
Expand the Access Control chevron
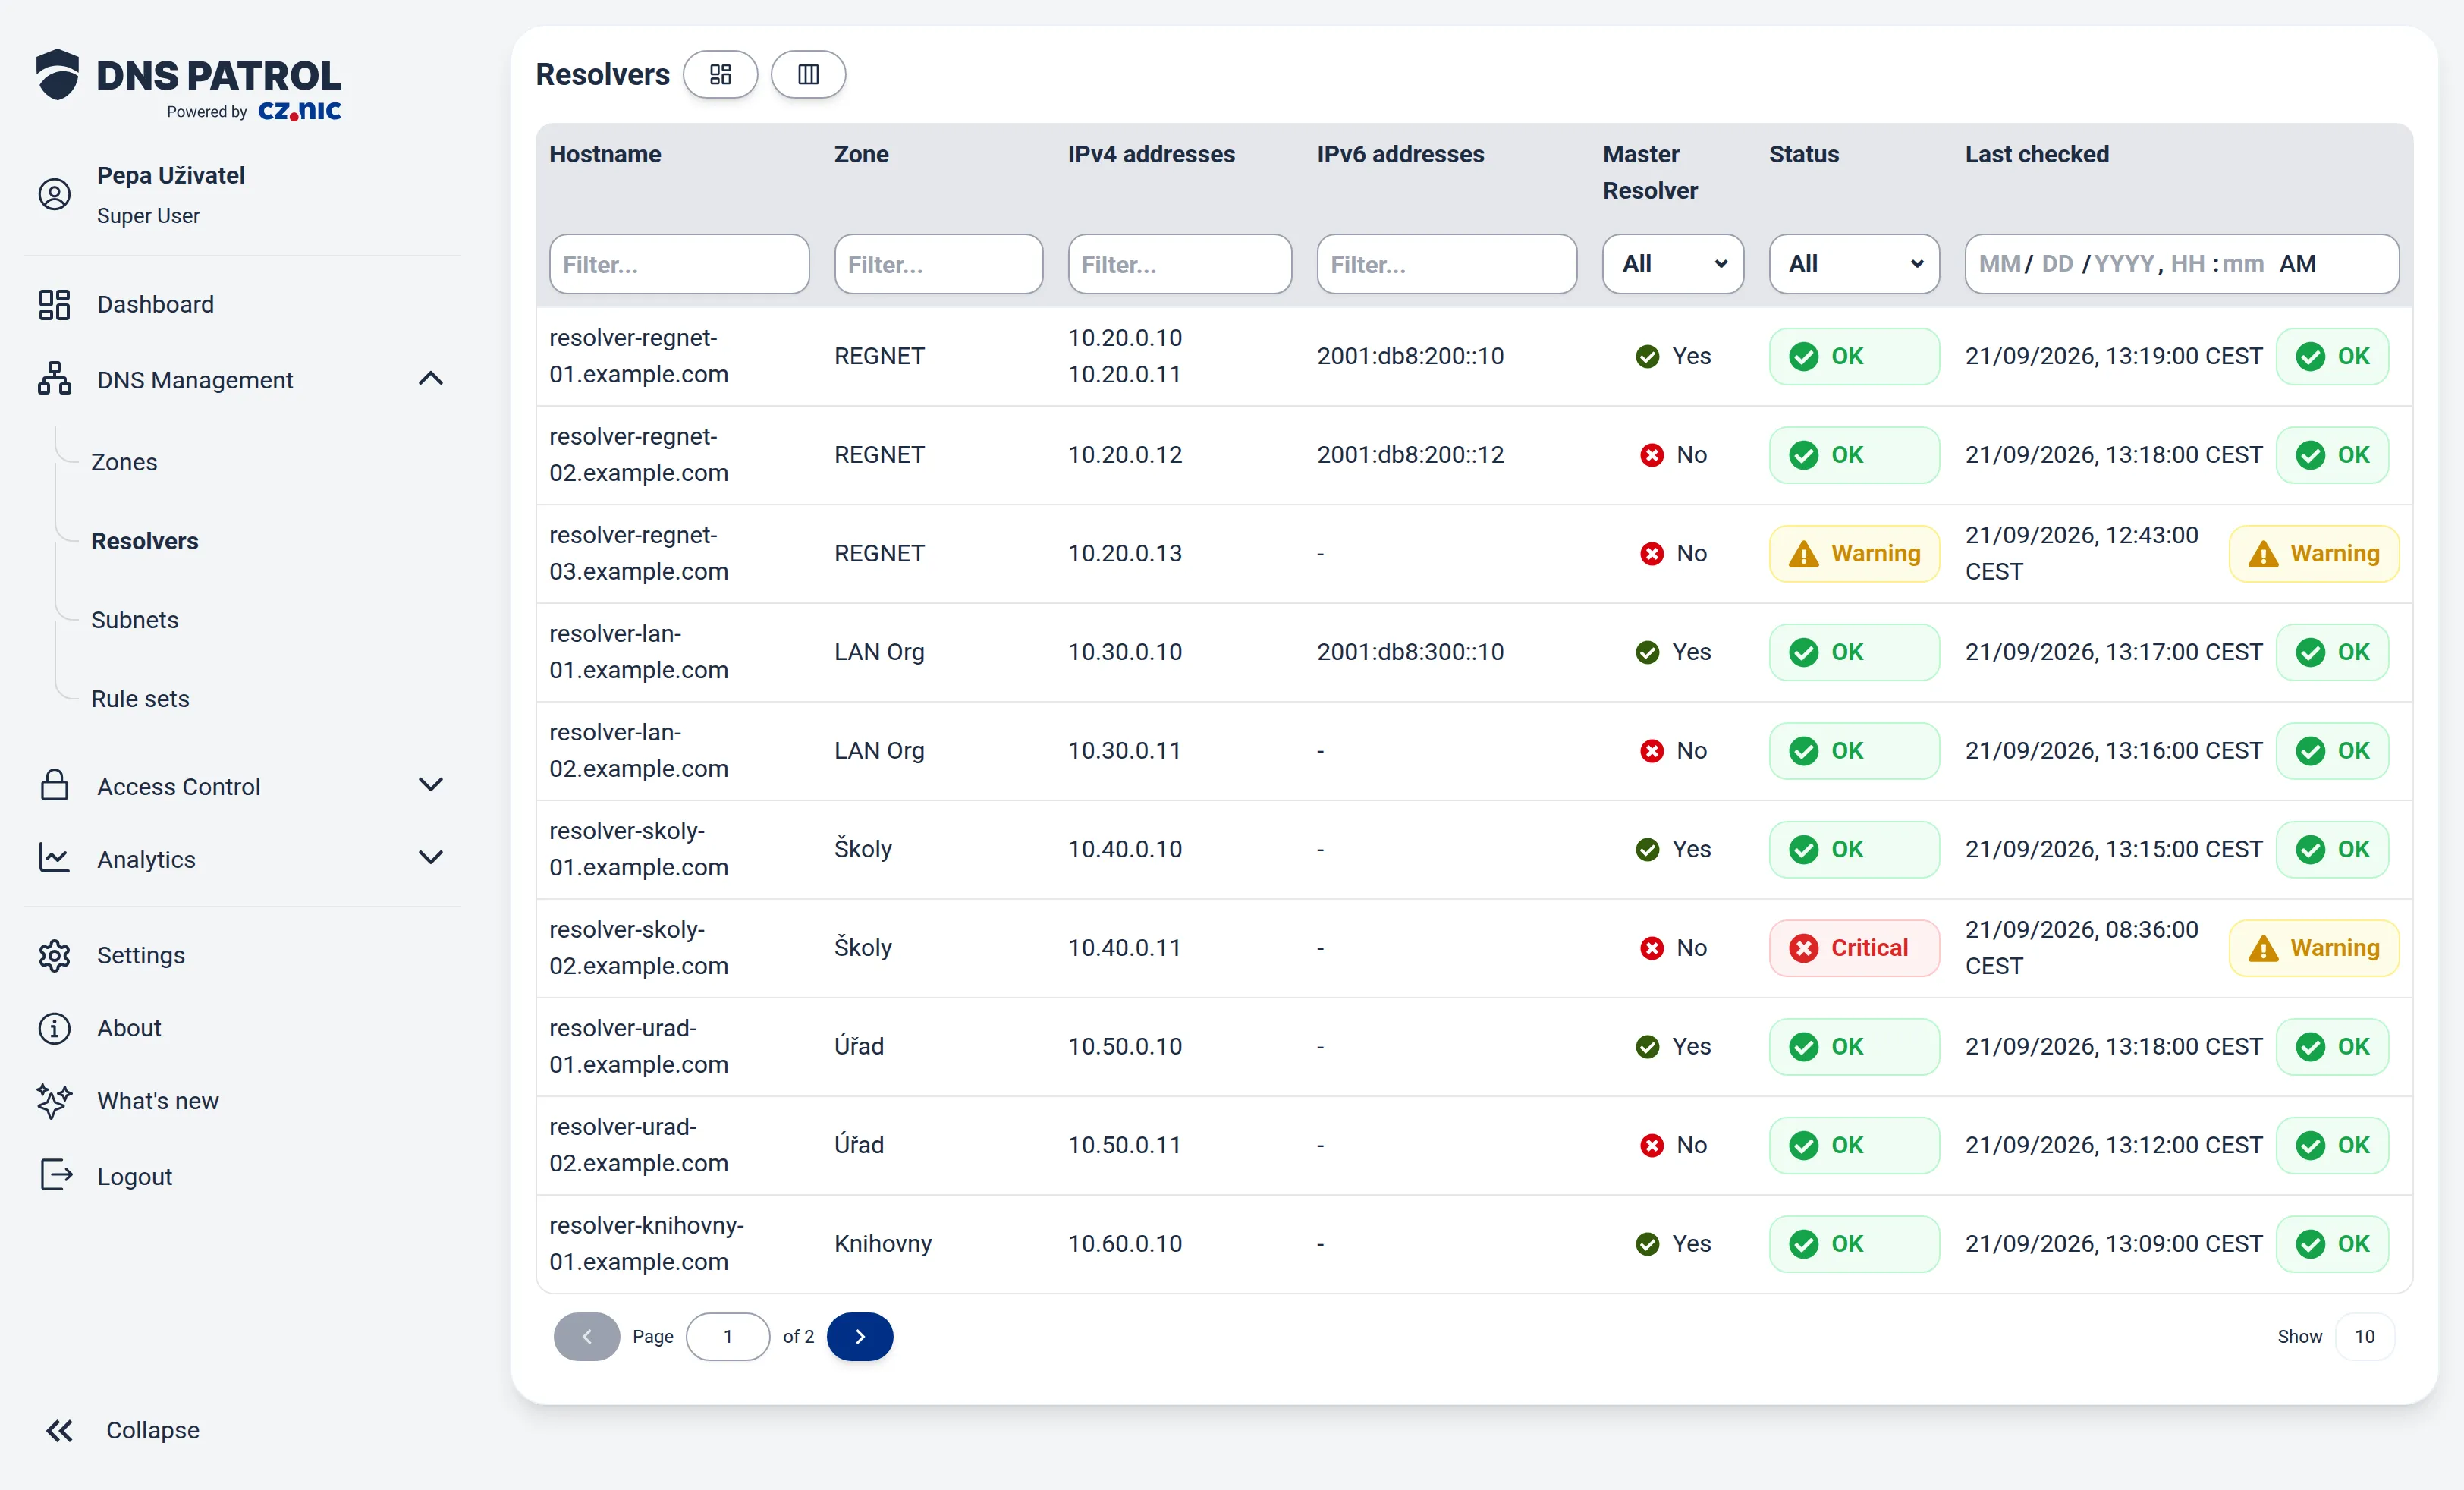pos(431,785)
